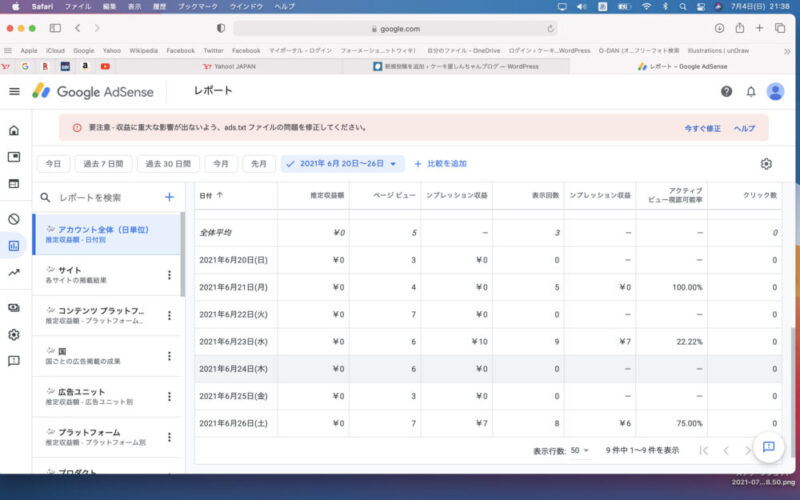Reload the page in Safari
The height and width of the screenshot is (500, 800).
click(x=551, y=29)
